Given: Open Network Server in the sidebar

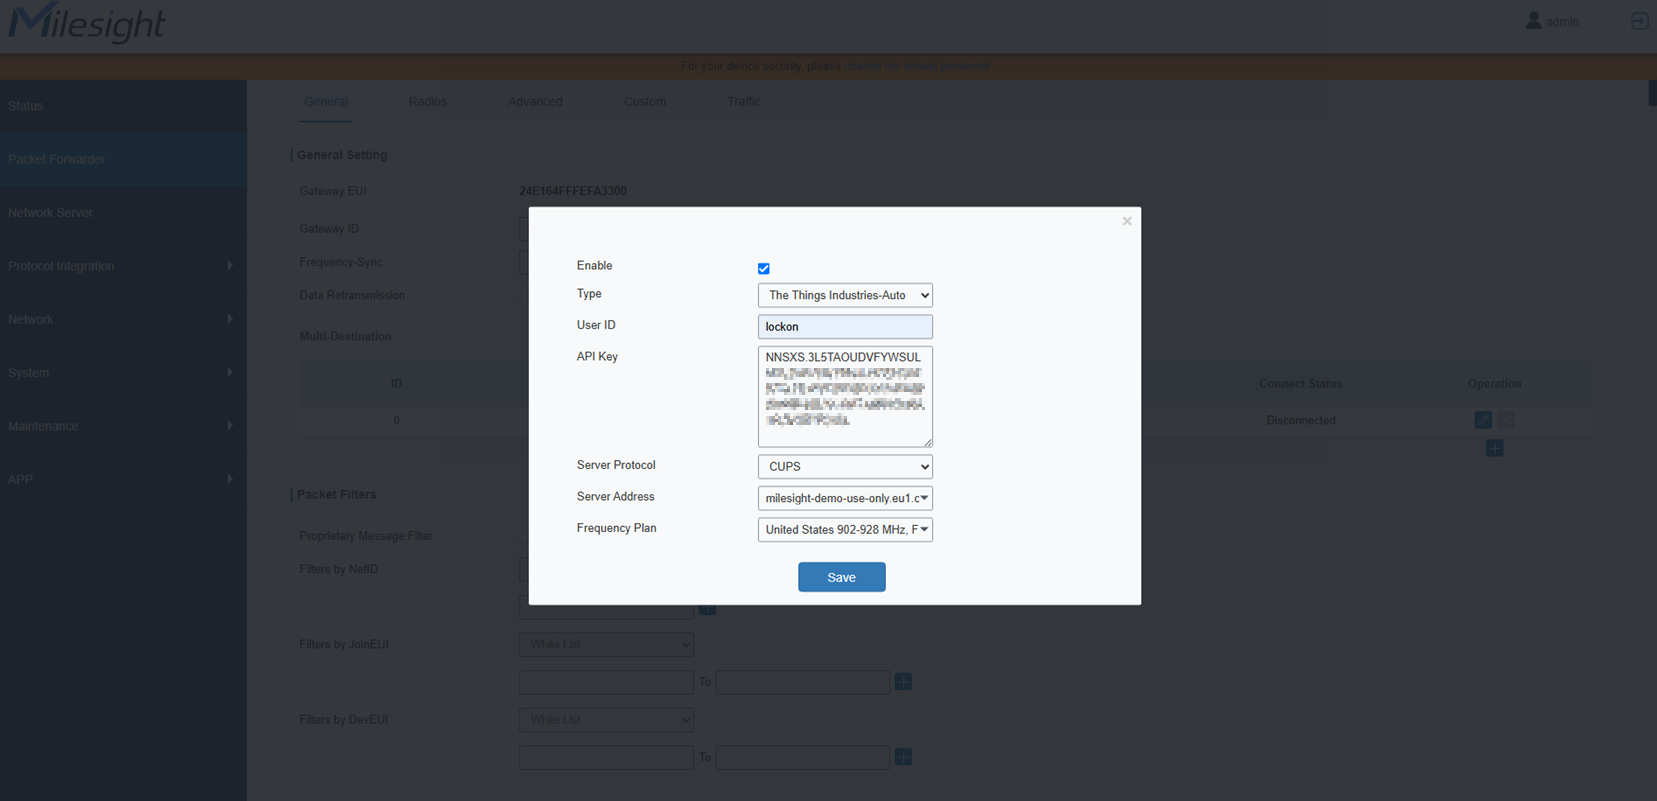Looking at the screenshot, I should [123, 213].
